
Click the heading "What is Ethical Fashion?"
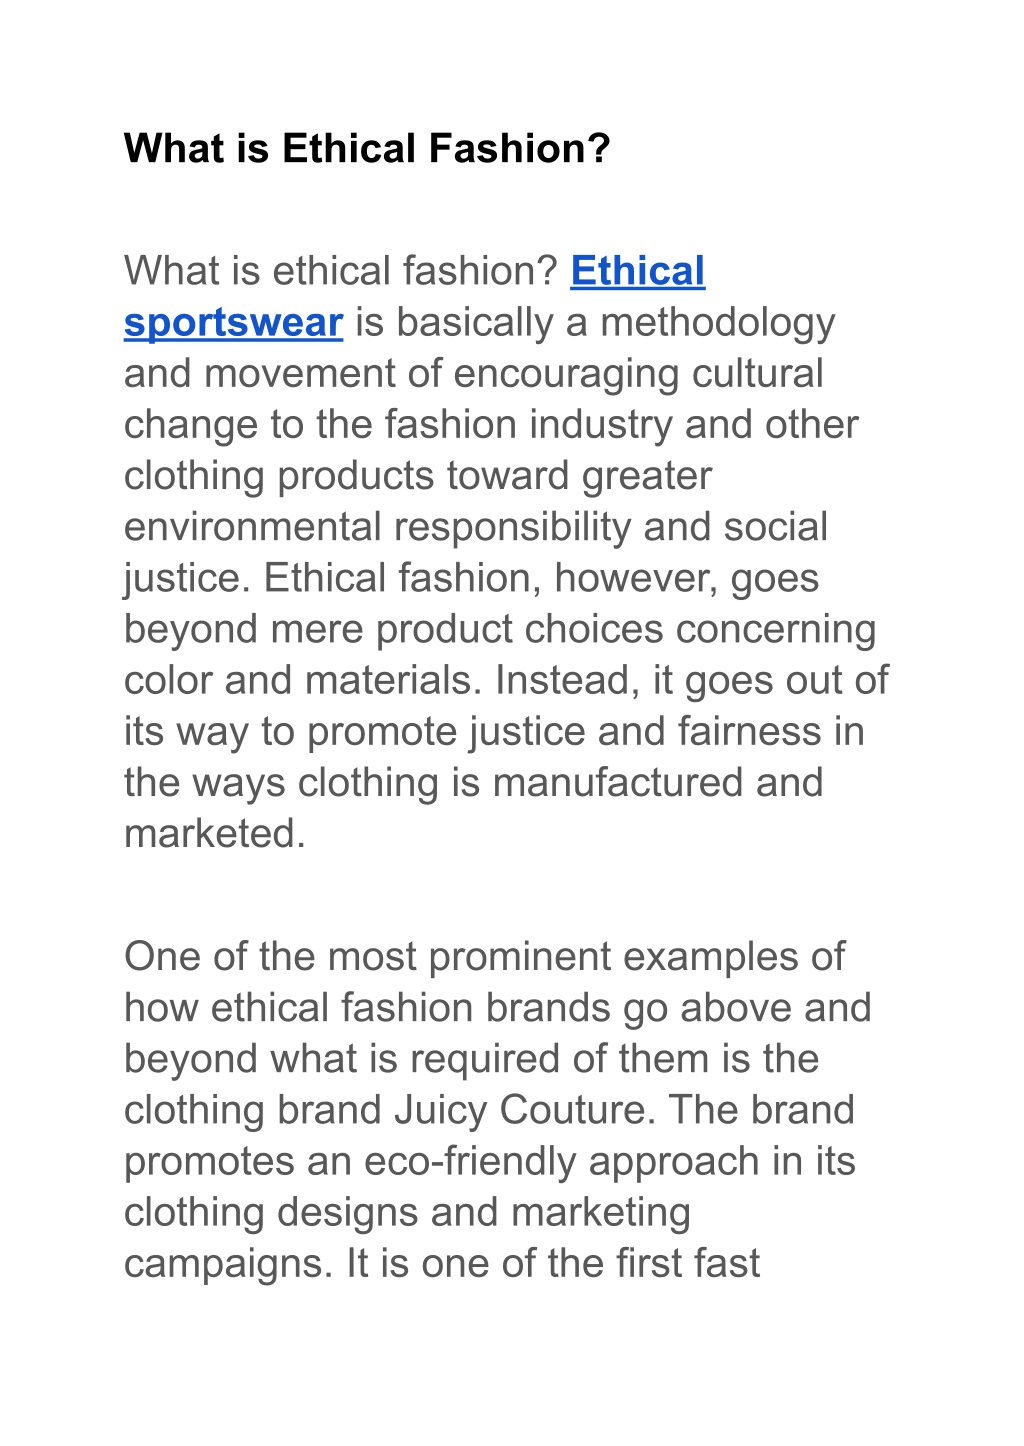coord(367,149)
